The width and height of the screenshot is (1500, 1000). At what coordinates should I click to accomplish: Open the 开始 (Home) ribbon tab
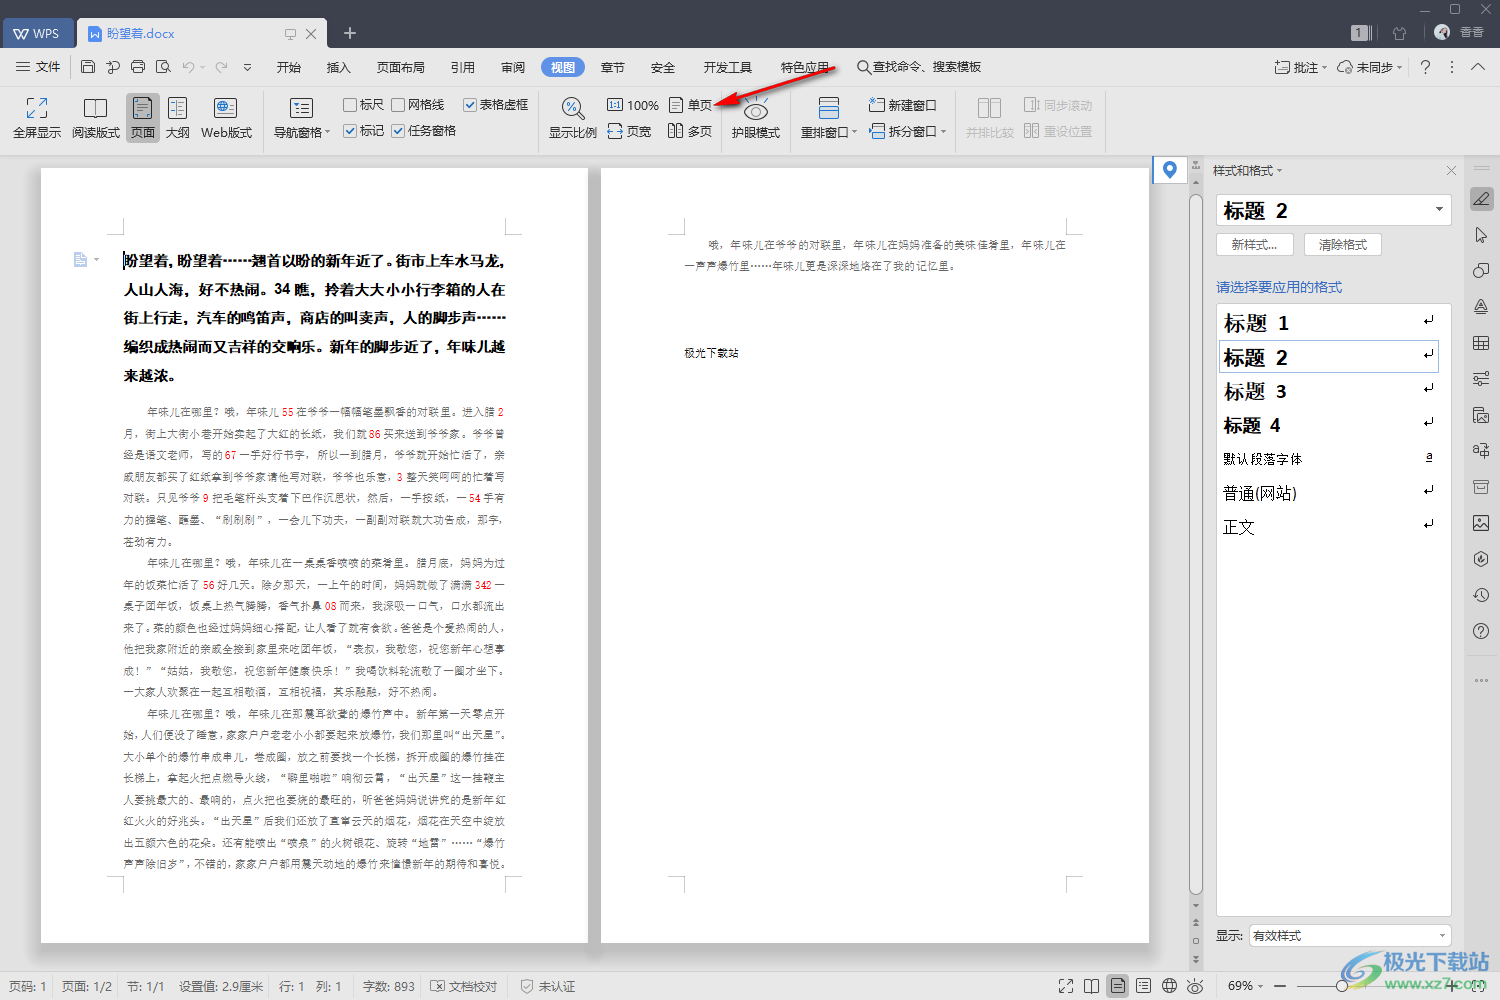(x=289, y=67)
